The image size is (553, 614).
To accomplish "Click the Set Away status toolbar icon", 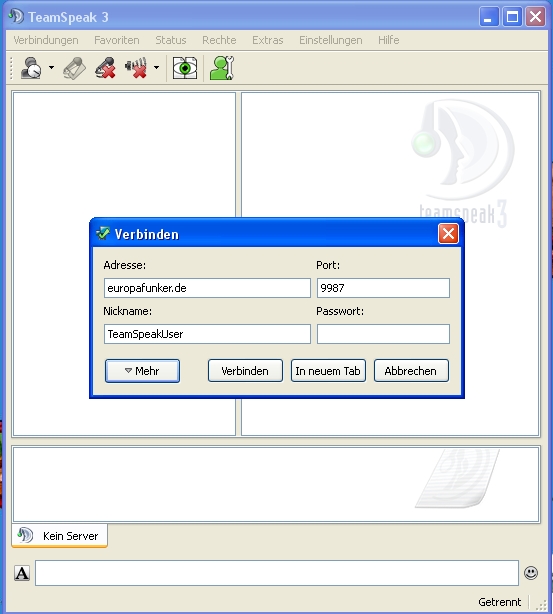I will click(31, 68).
